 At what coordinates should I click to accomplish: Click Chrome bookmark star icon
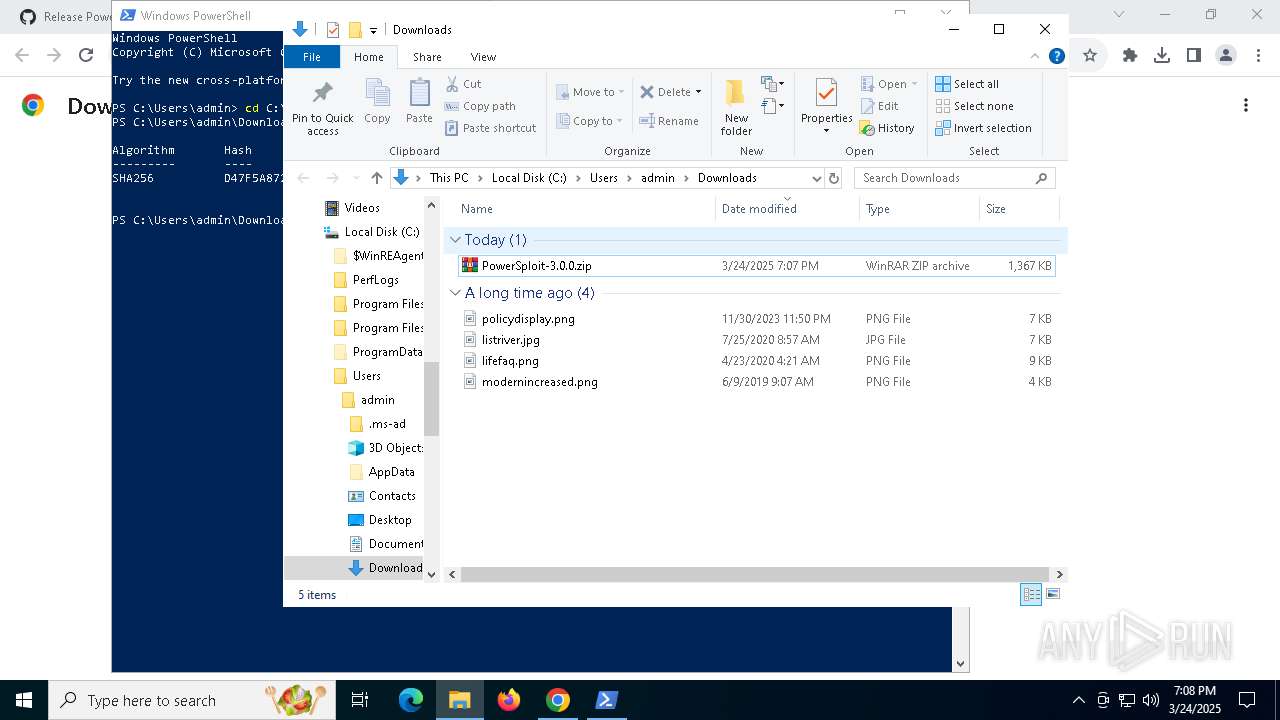pyautogui.click(x=1090, y=56)
